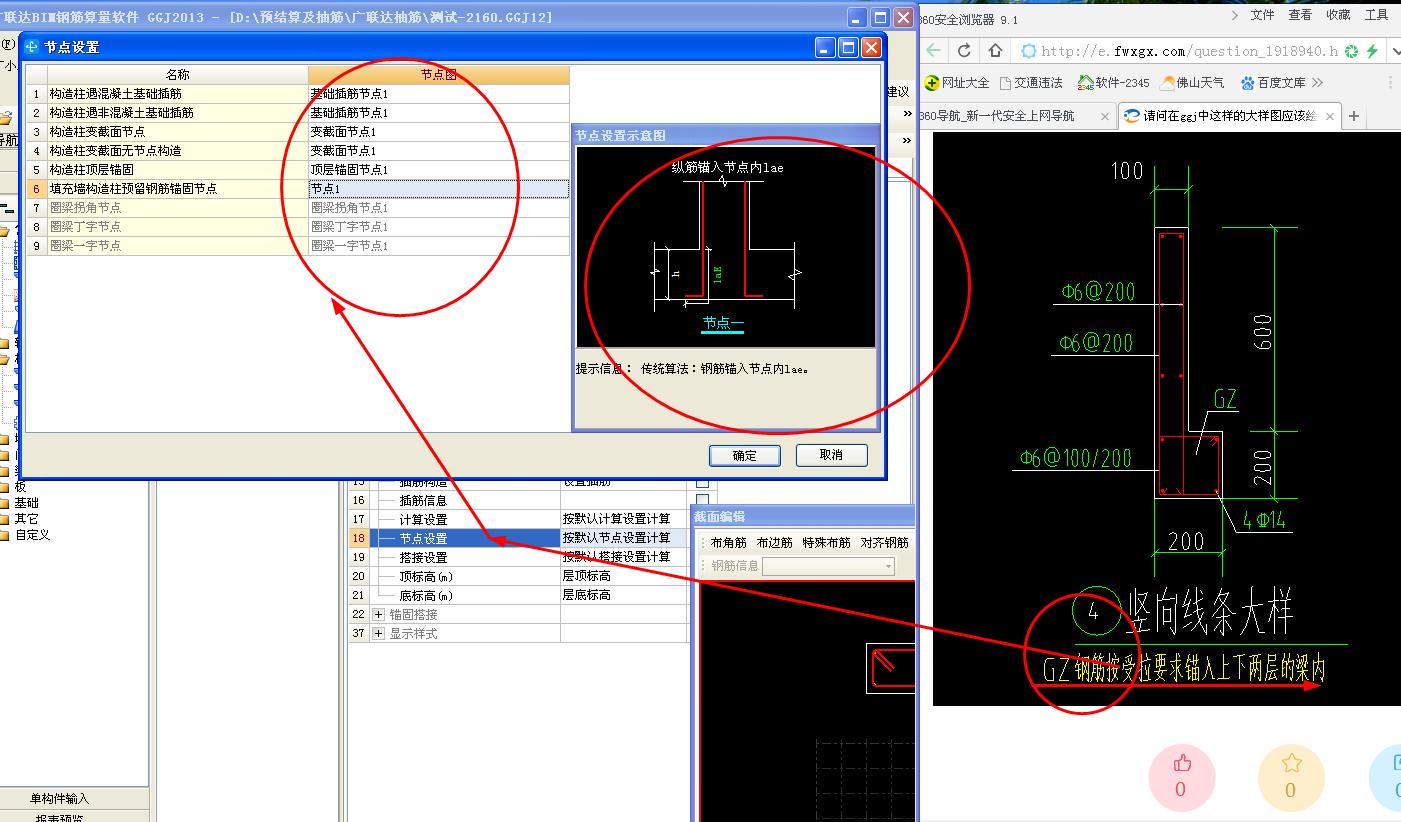Open the 文件 menu in the browser

[1262, 15]
